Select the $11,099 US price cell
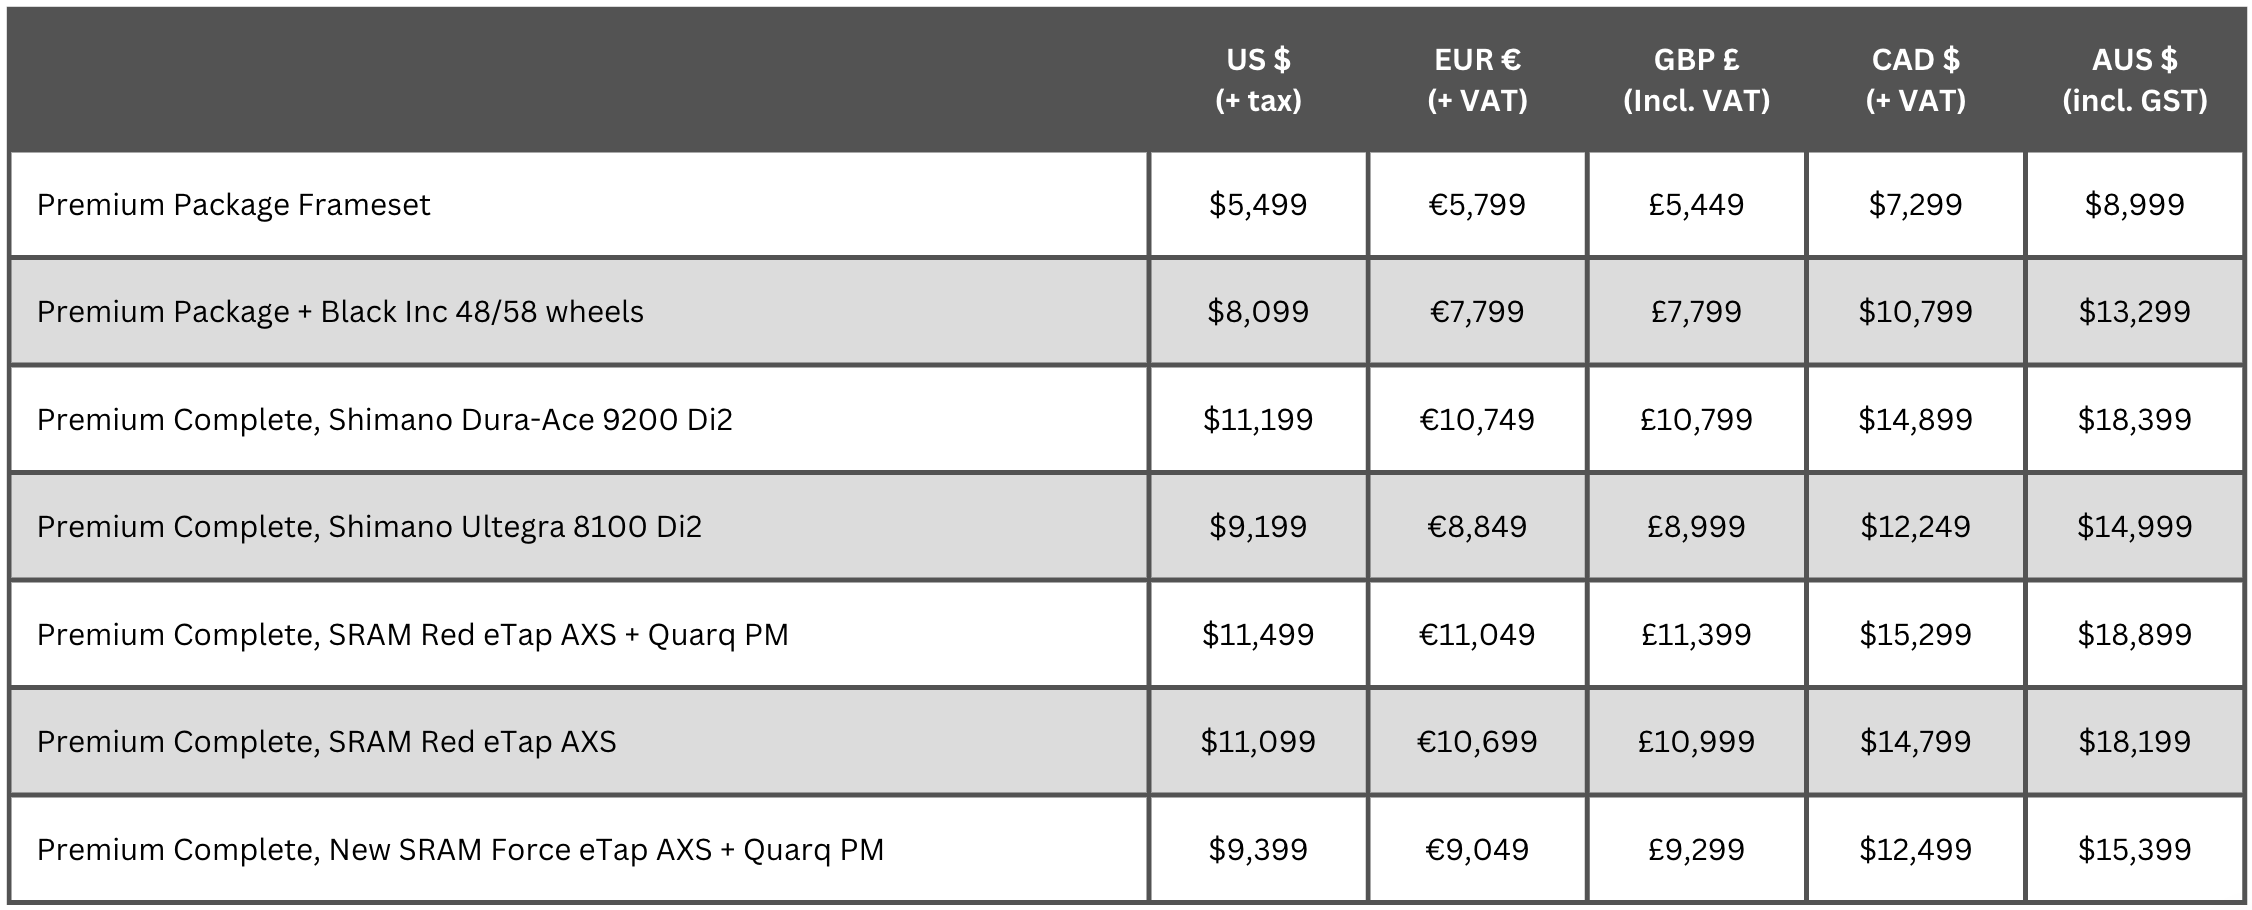2252x910 pixels. coord(1258,742)
